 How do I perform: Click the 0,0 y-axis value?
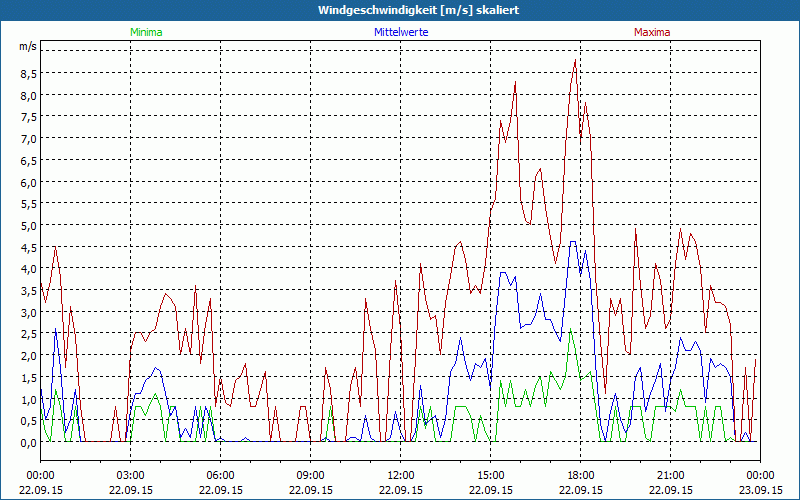(x=28, y=442)
